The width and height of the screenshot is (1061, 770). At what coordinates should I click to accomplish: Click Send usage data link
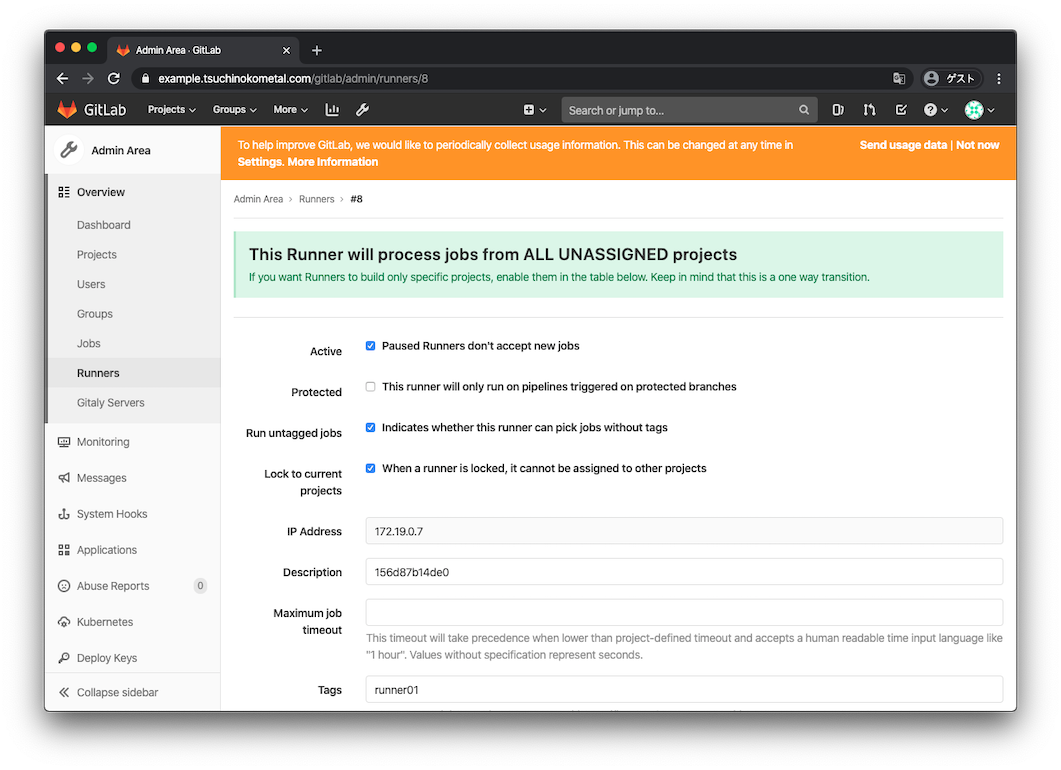coord(903,145)
